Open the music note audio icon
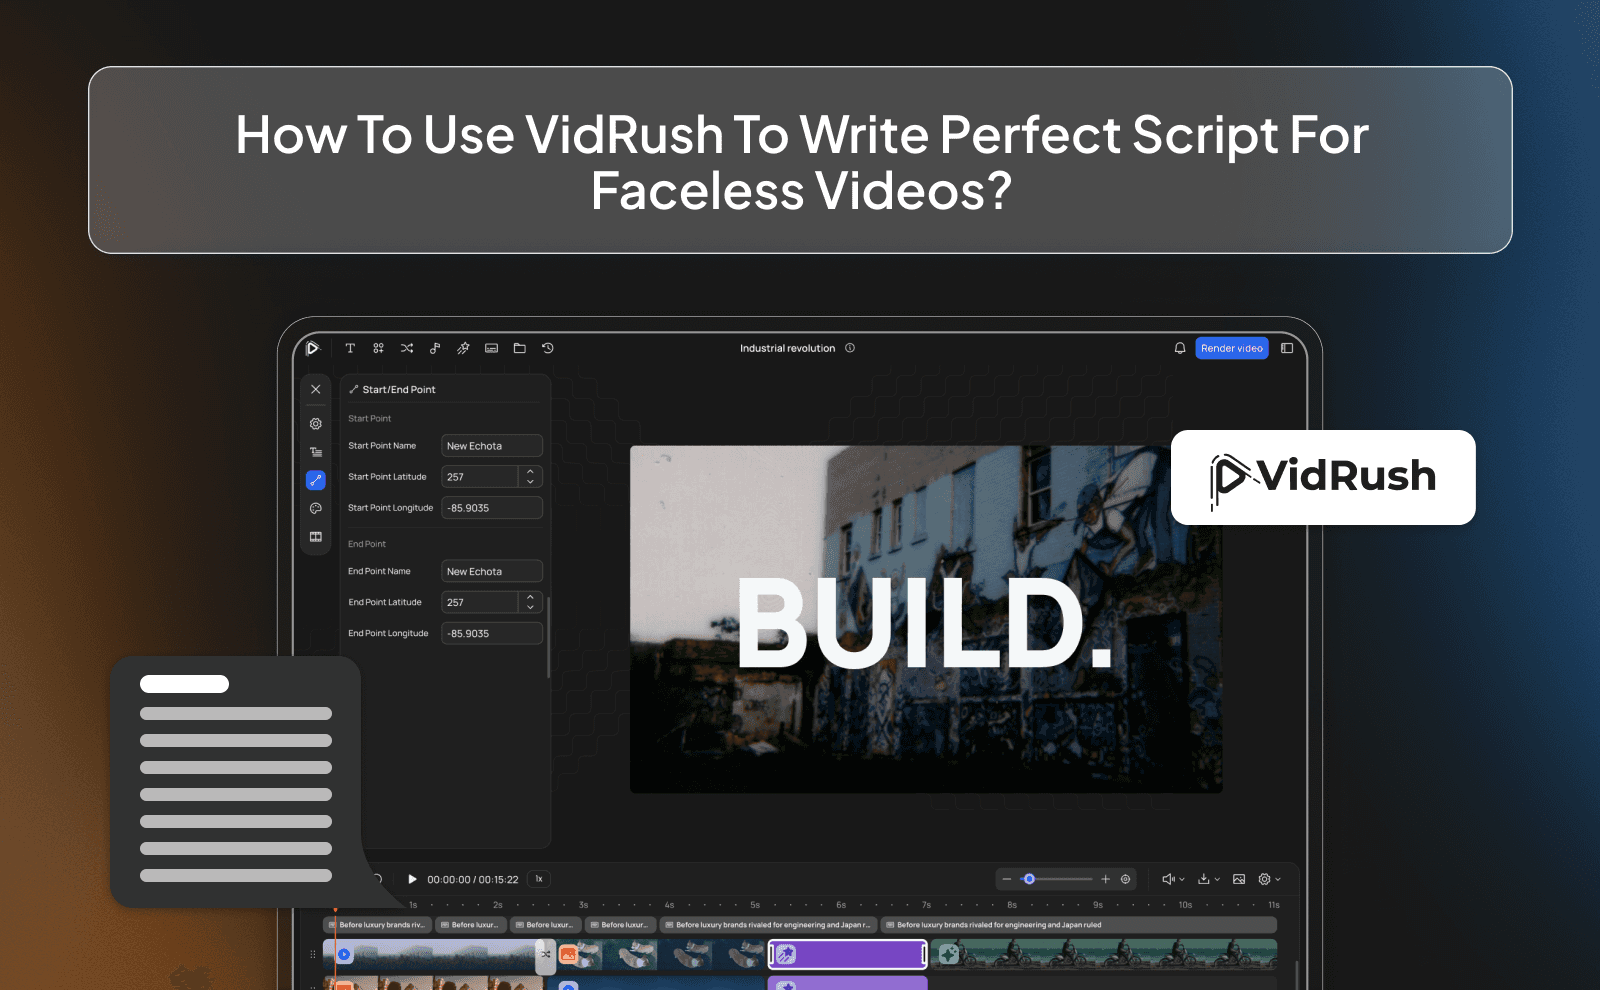This screenshot has width=1600, height=990. pyautogui.click(x=435, y=348)
